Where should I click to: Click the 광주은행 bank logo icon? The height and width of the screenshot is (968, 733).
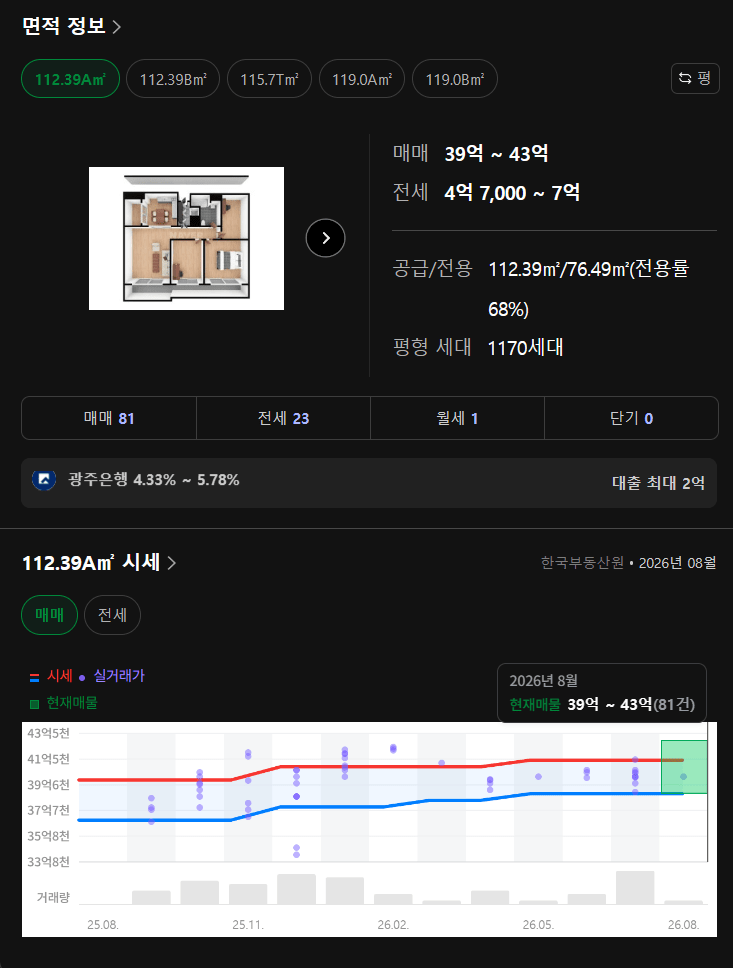click(44, 480)
